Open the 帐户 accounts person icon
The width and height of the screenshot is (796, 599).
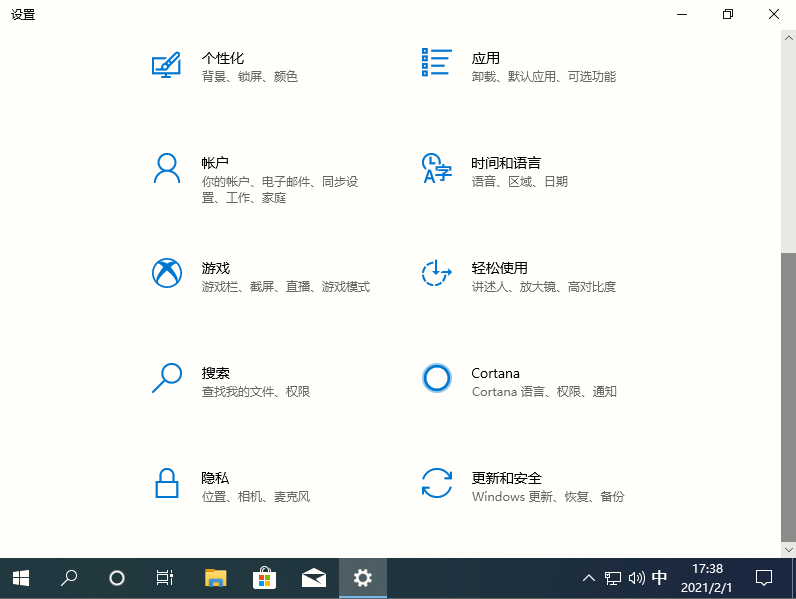166,168
